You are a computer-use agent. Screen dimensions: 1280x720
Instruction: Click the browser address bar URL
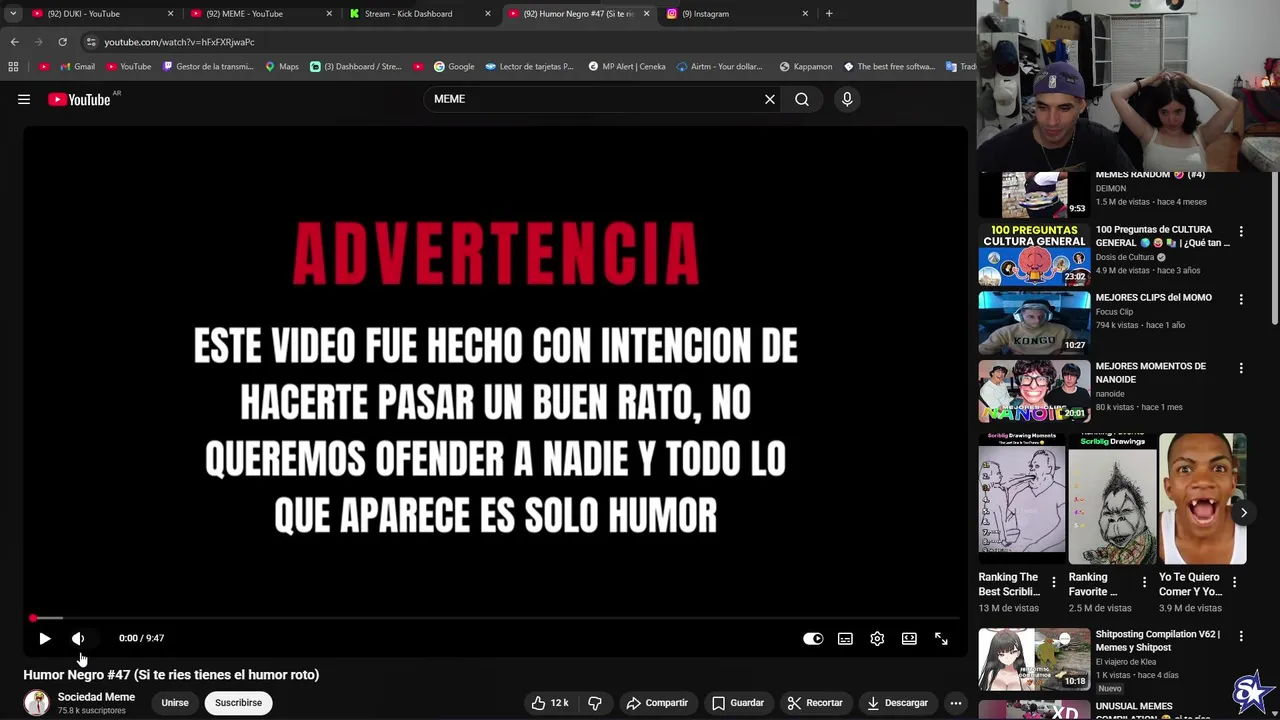point(179,42)
